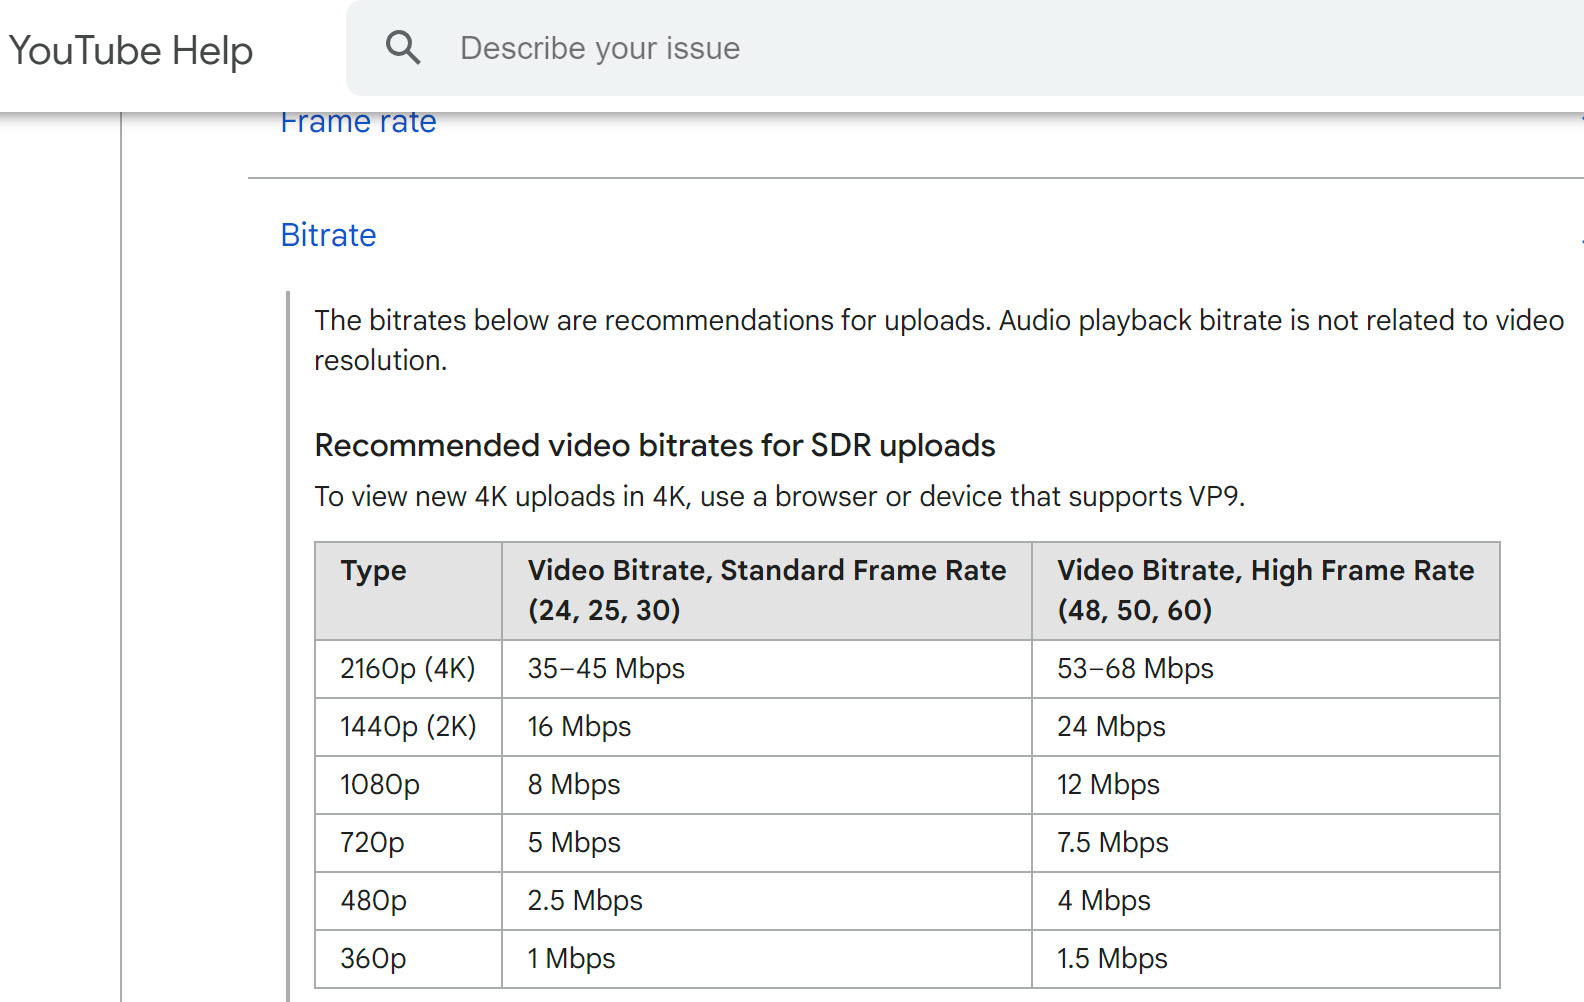
Task: Click the 'Recommended video bitrates for SDR uploads' heading
Action: (654, 445)
